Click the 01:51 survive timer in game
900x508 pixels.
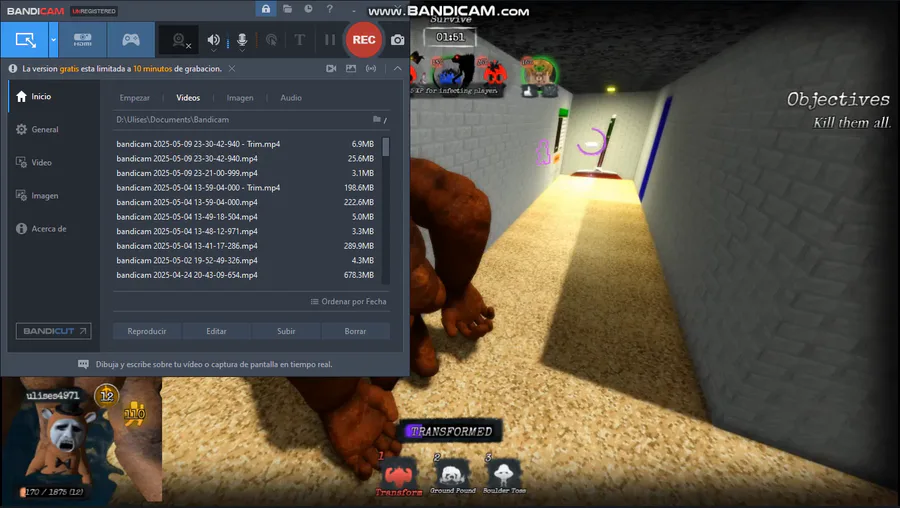[451, 37]
